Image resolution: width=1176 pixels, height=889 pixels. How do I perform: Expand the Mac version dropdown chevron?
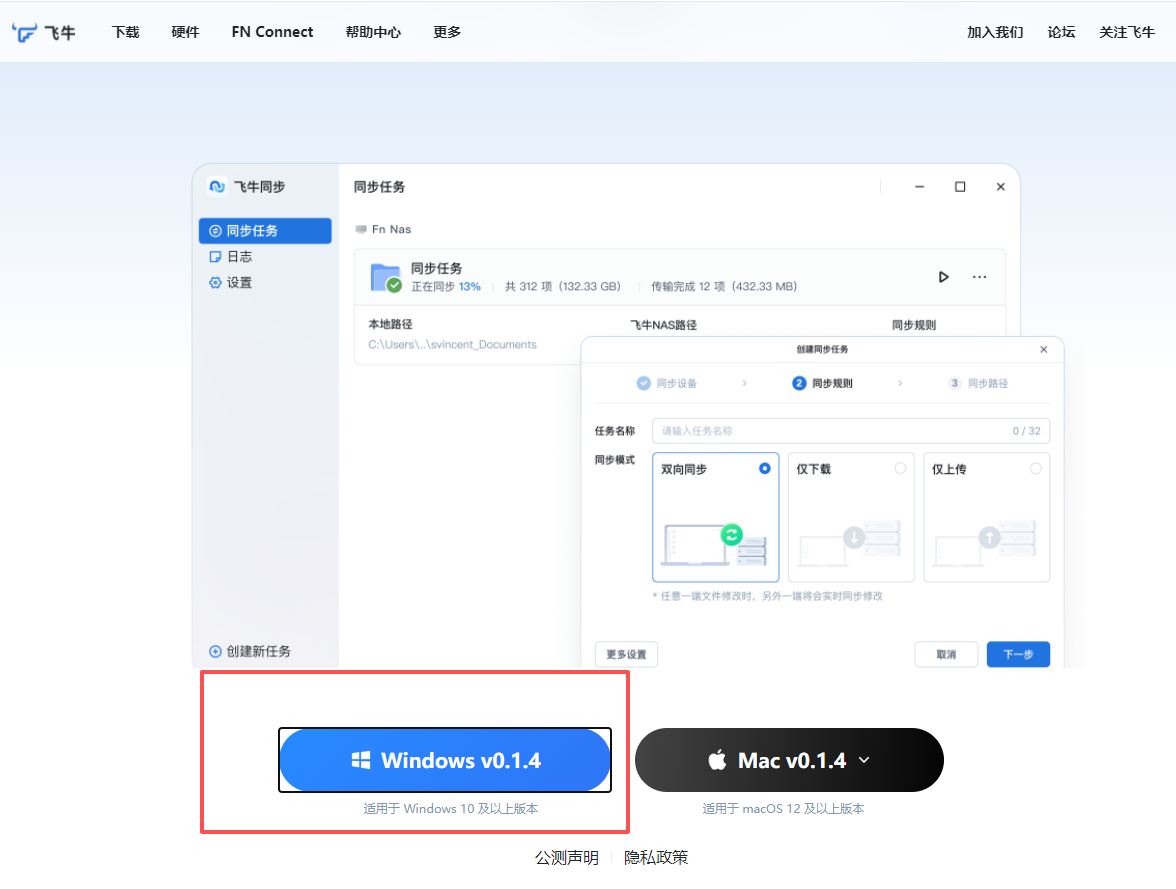864,760
